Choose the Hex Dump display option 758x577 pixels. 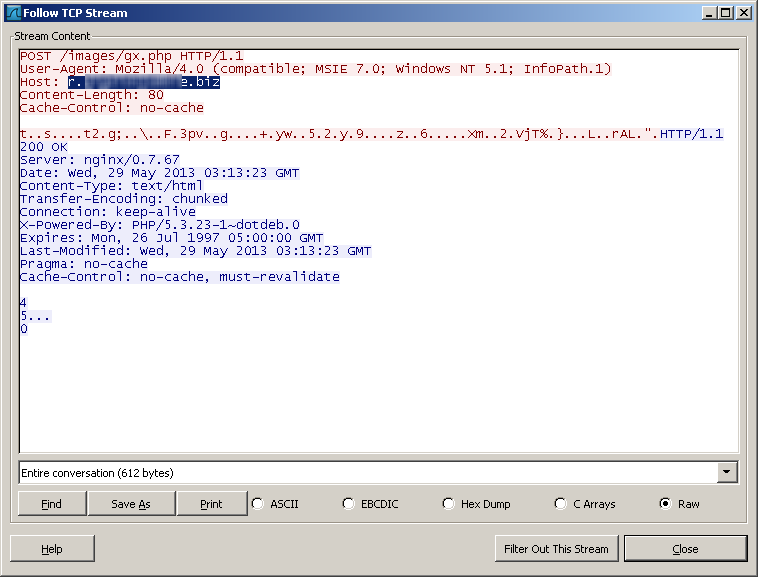coord(448,504)
